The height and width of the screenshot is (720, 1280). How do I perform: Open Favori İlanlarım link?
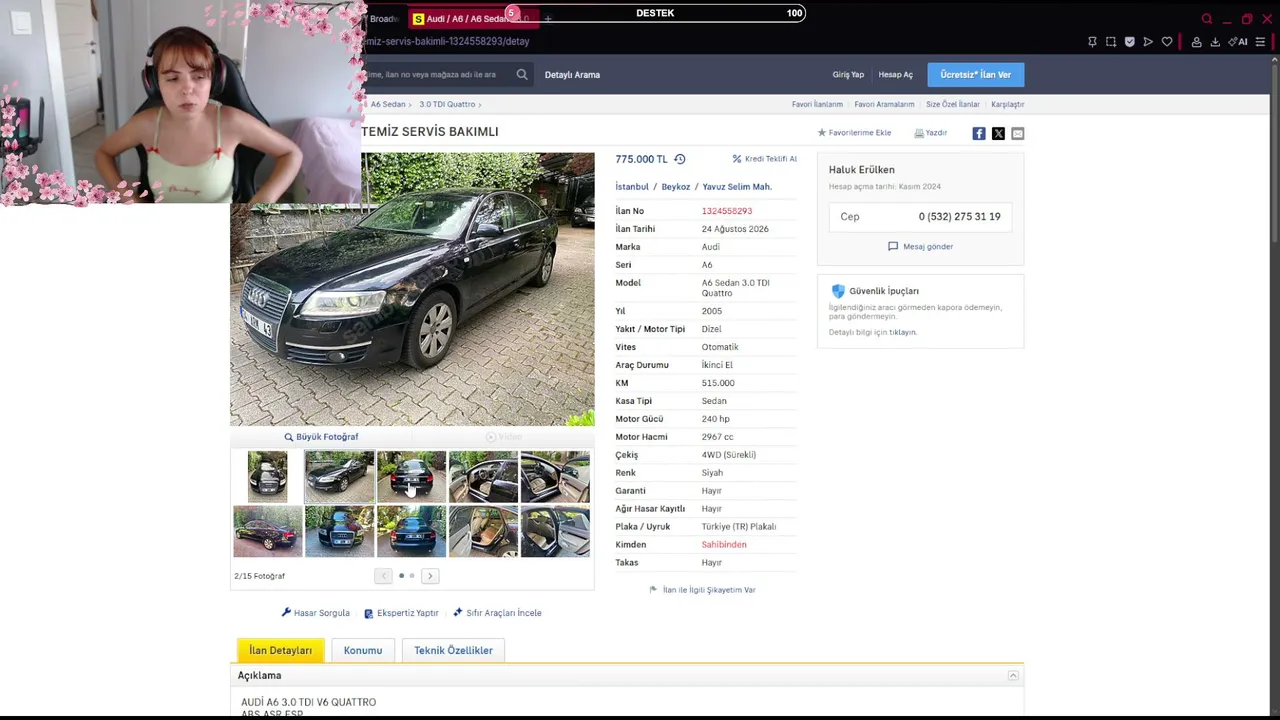click(817, 104)
